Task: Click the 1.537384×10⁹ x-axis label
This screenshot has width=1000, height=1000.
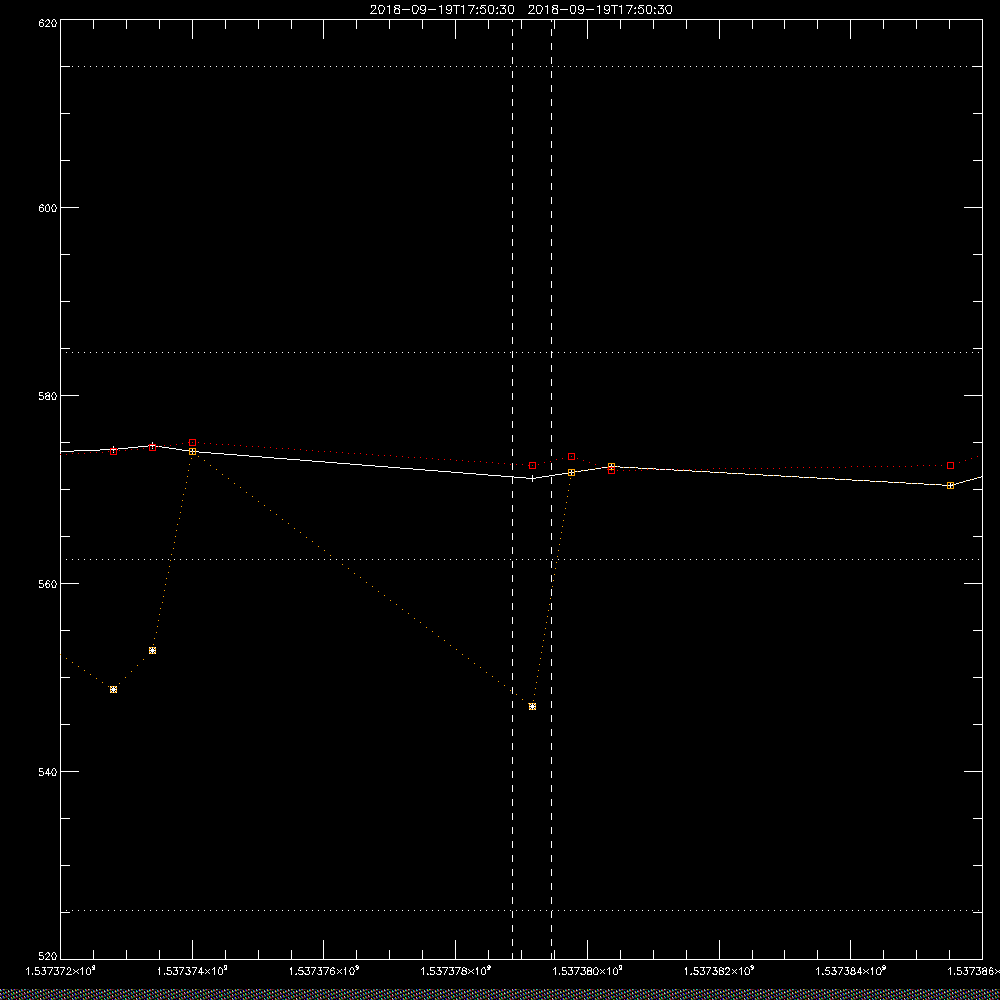Action: click(x=851, y=971)
